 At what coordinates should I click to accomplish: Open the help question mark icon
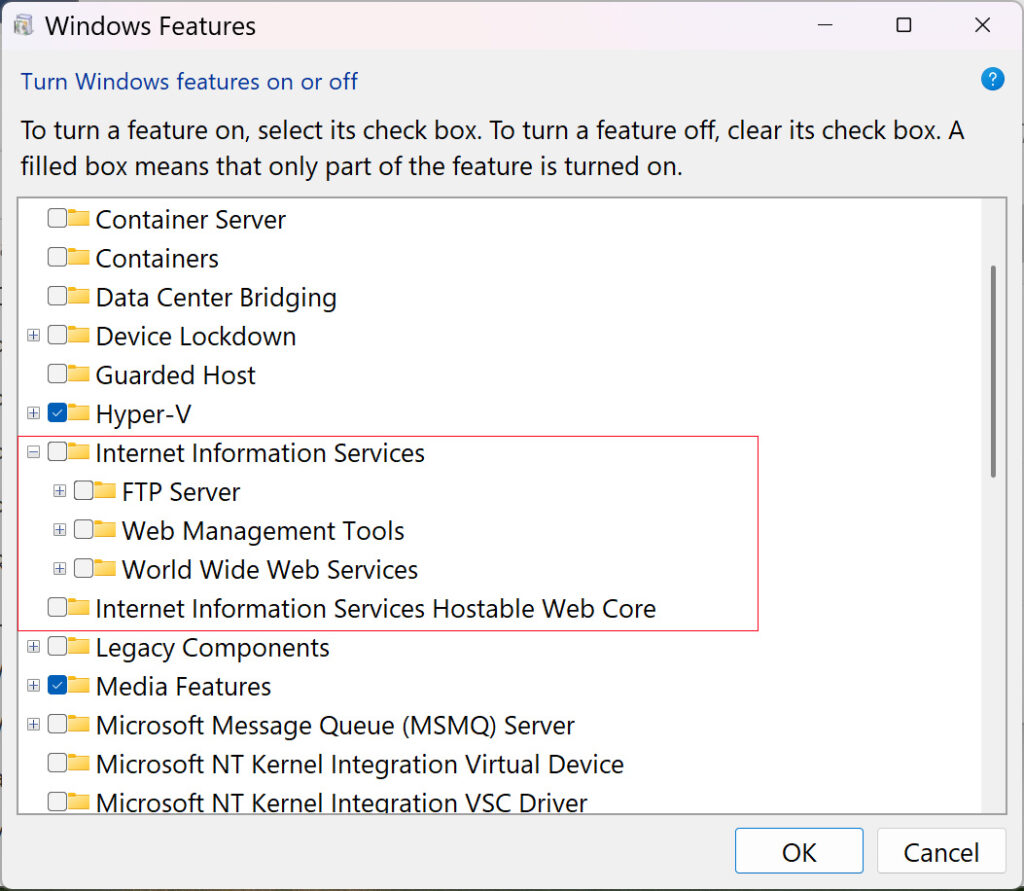coord(992,79)
